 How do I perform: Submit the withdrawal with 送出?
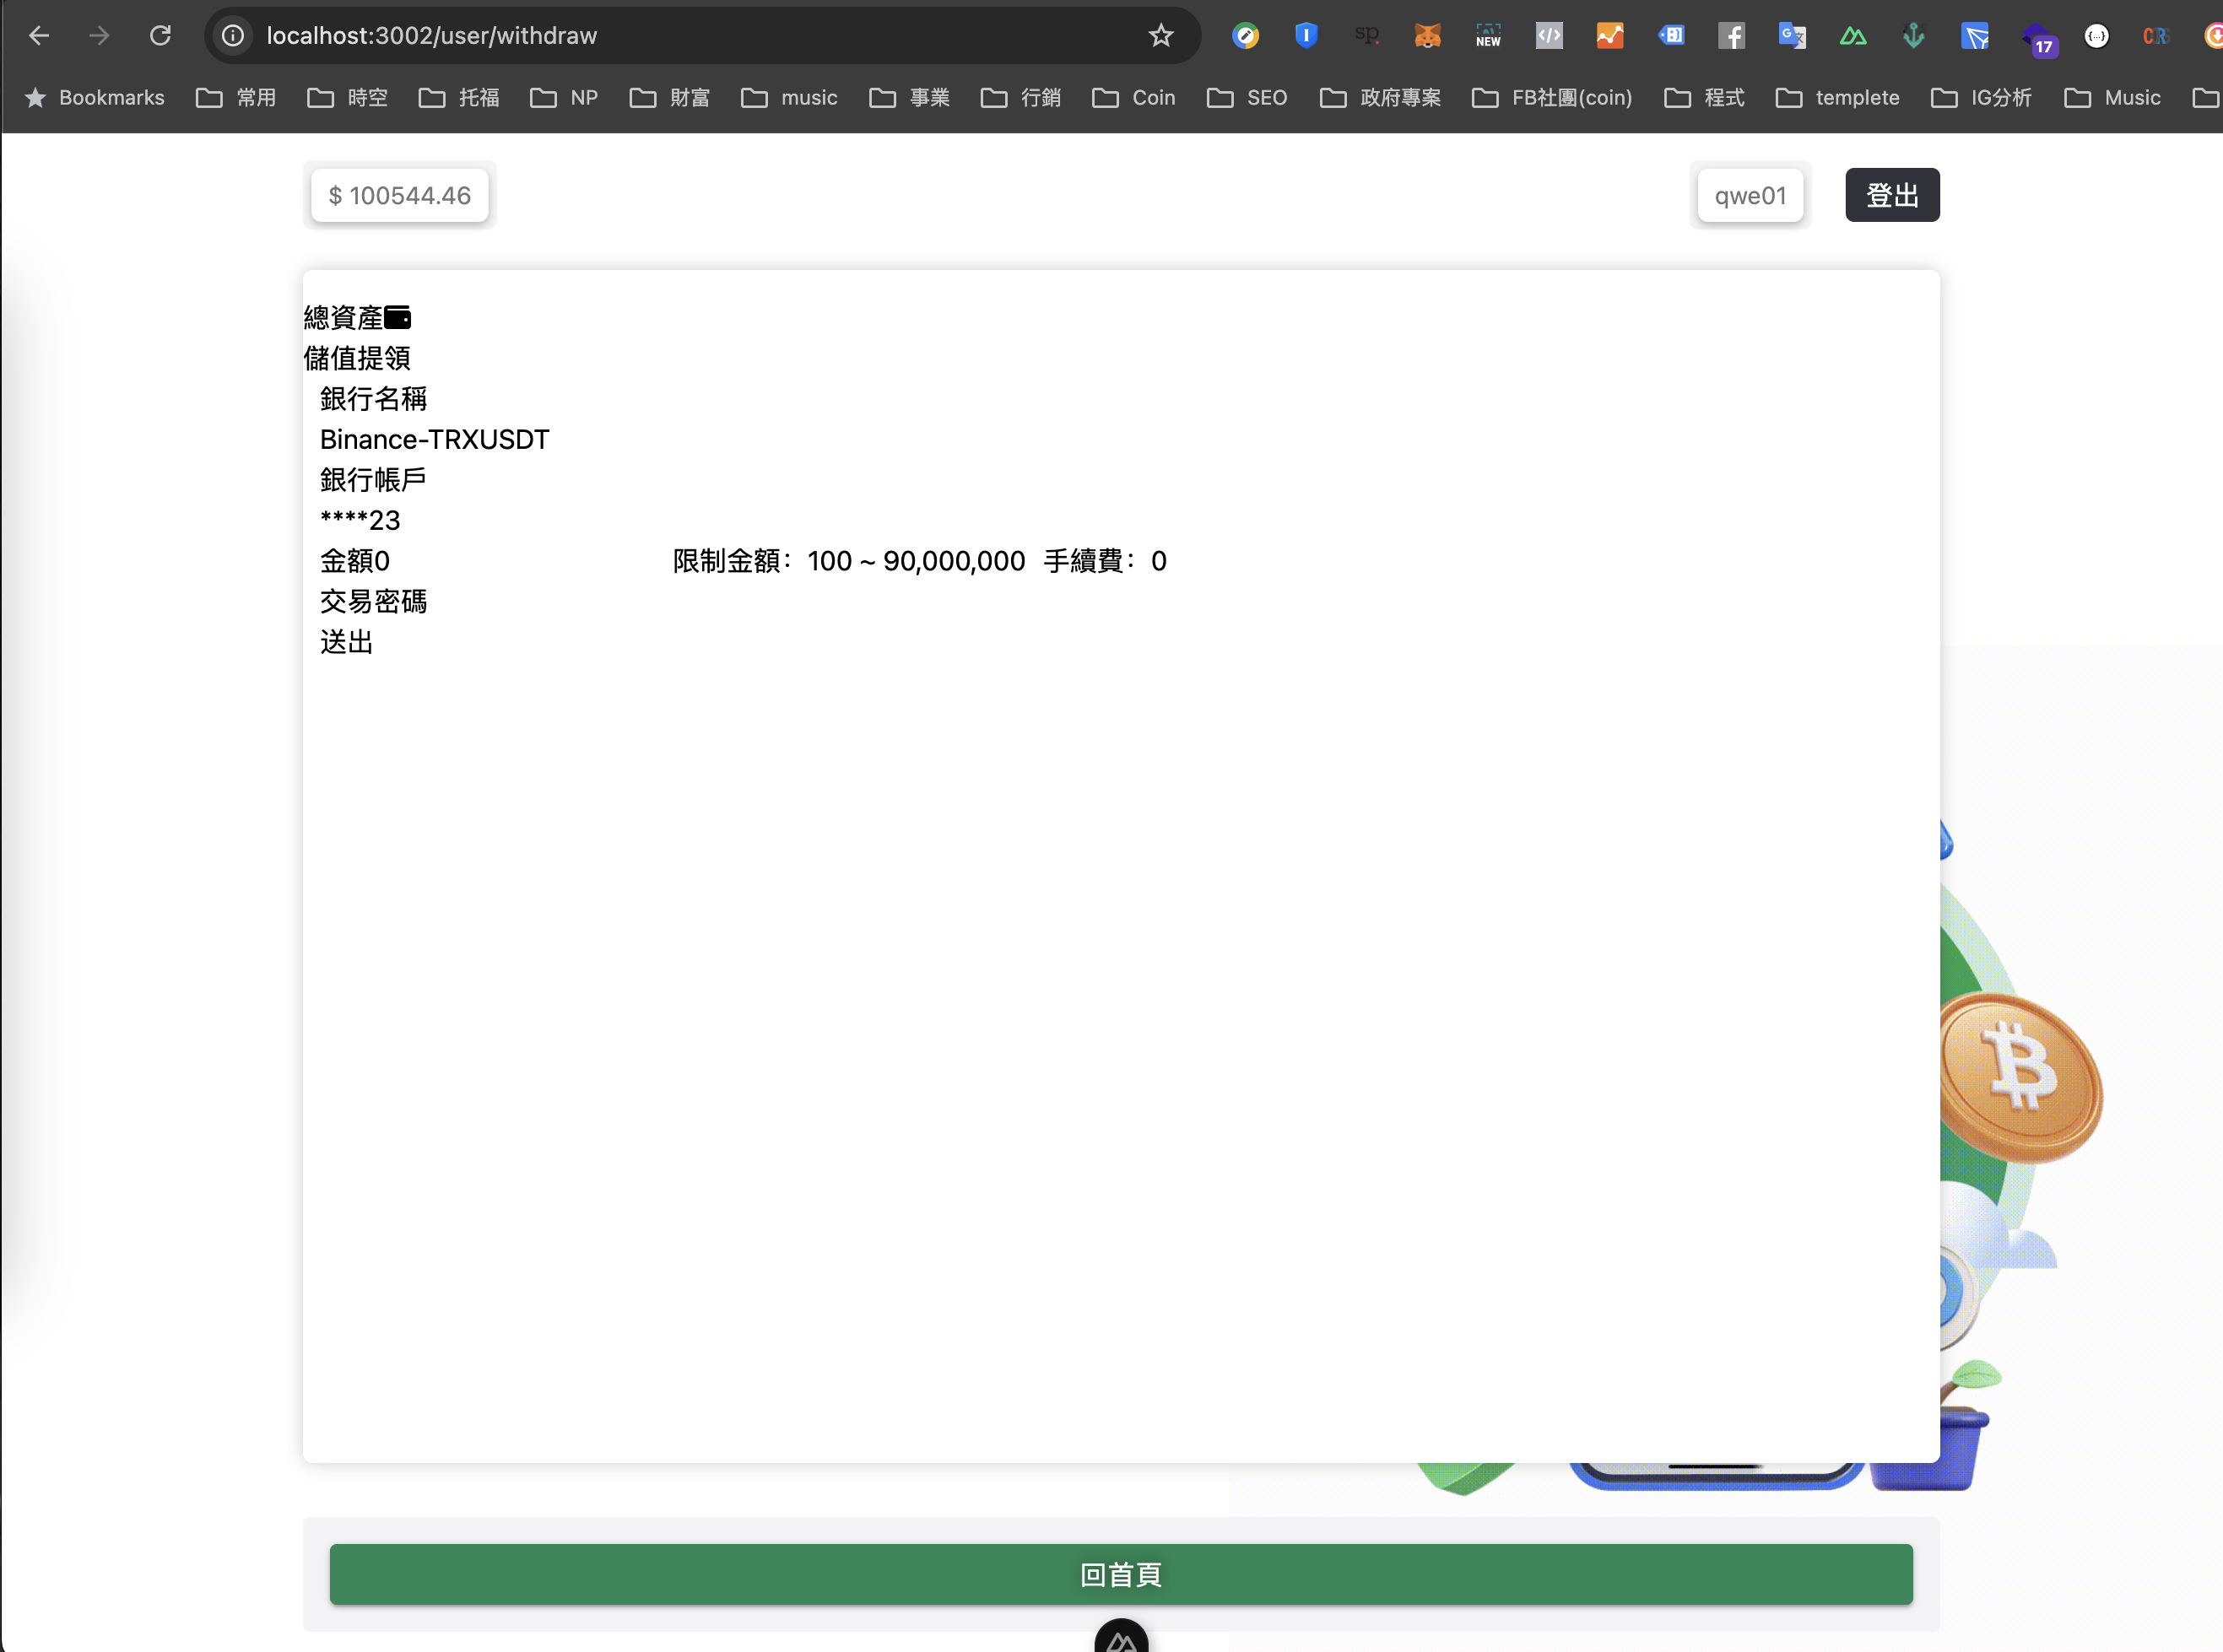[346, 642]
